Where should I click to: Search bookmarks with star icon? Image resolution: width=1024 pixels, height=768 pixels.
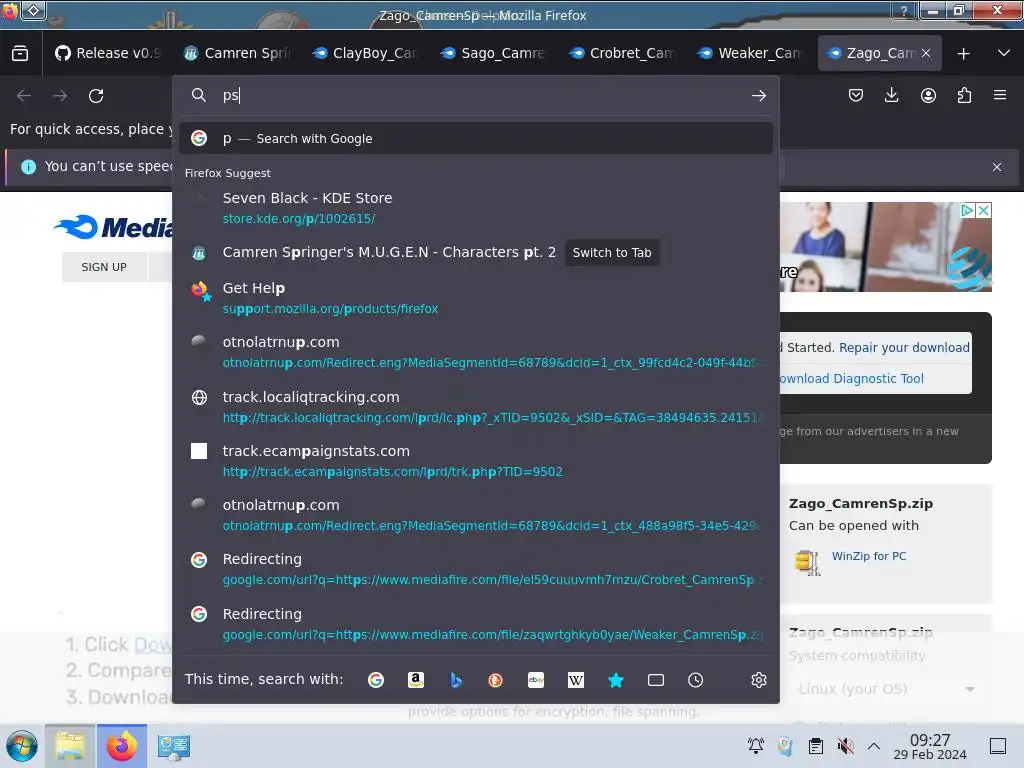pos(616,680)
